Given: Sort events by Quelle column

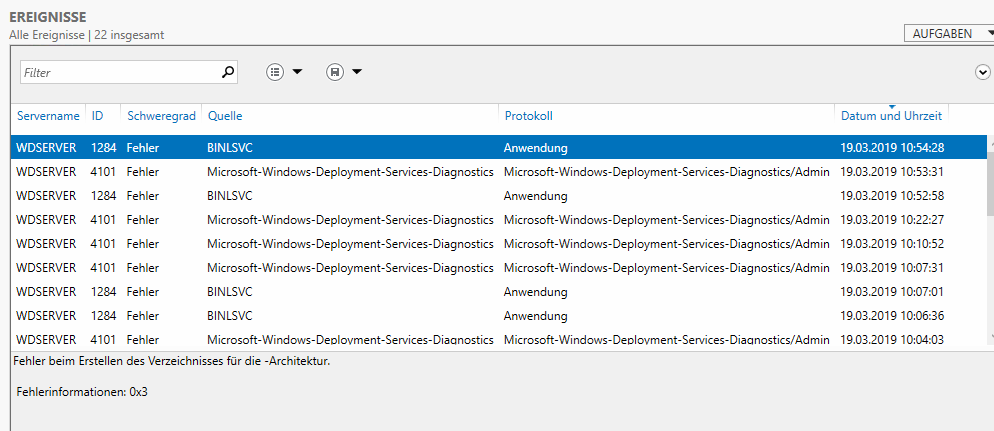Looking at the screenshot, I should pos(225,116).
